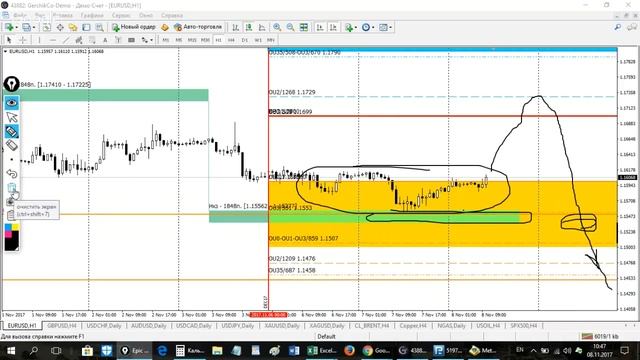Screen dimensions: 640x360
Task: Switch chart to candlestick type
Action: [249, 27]
